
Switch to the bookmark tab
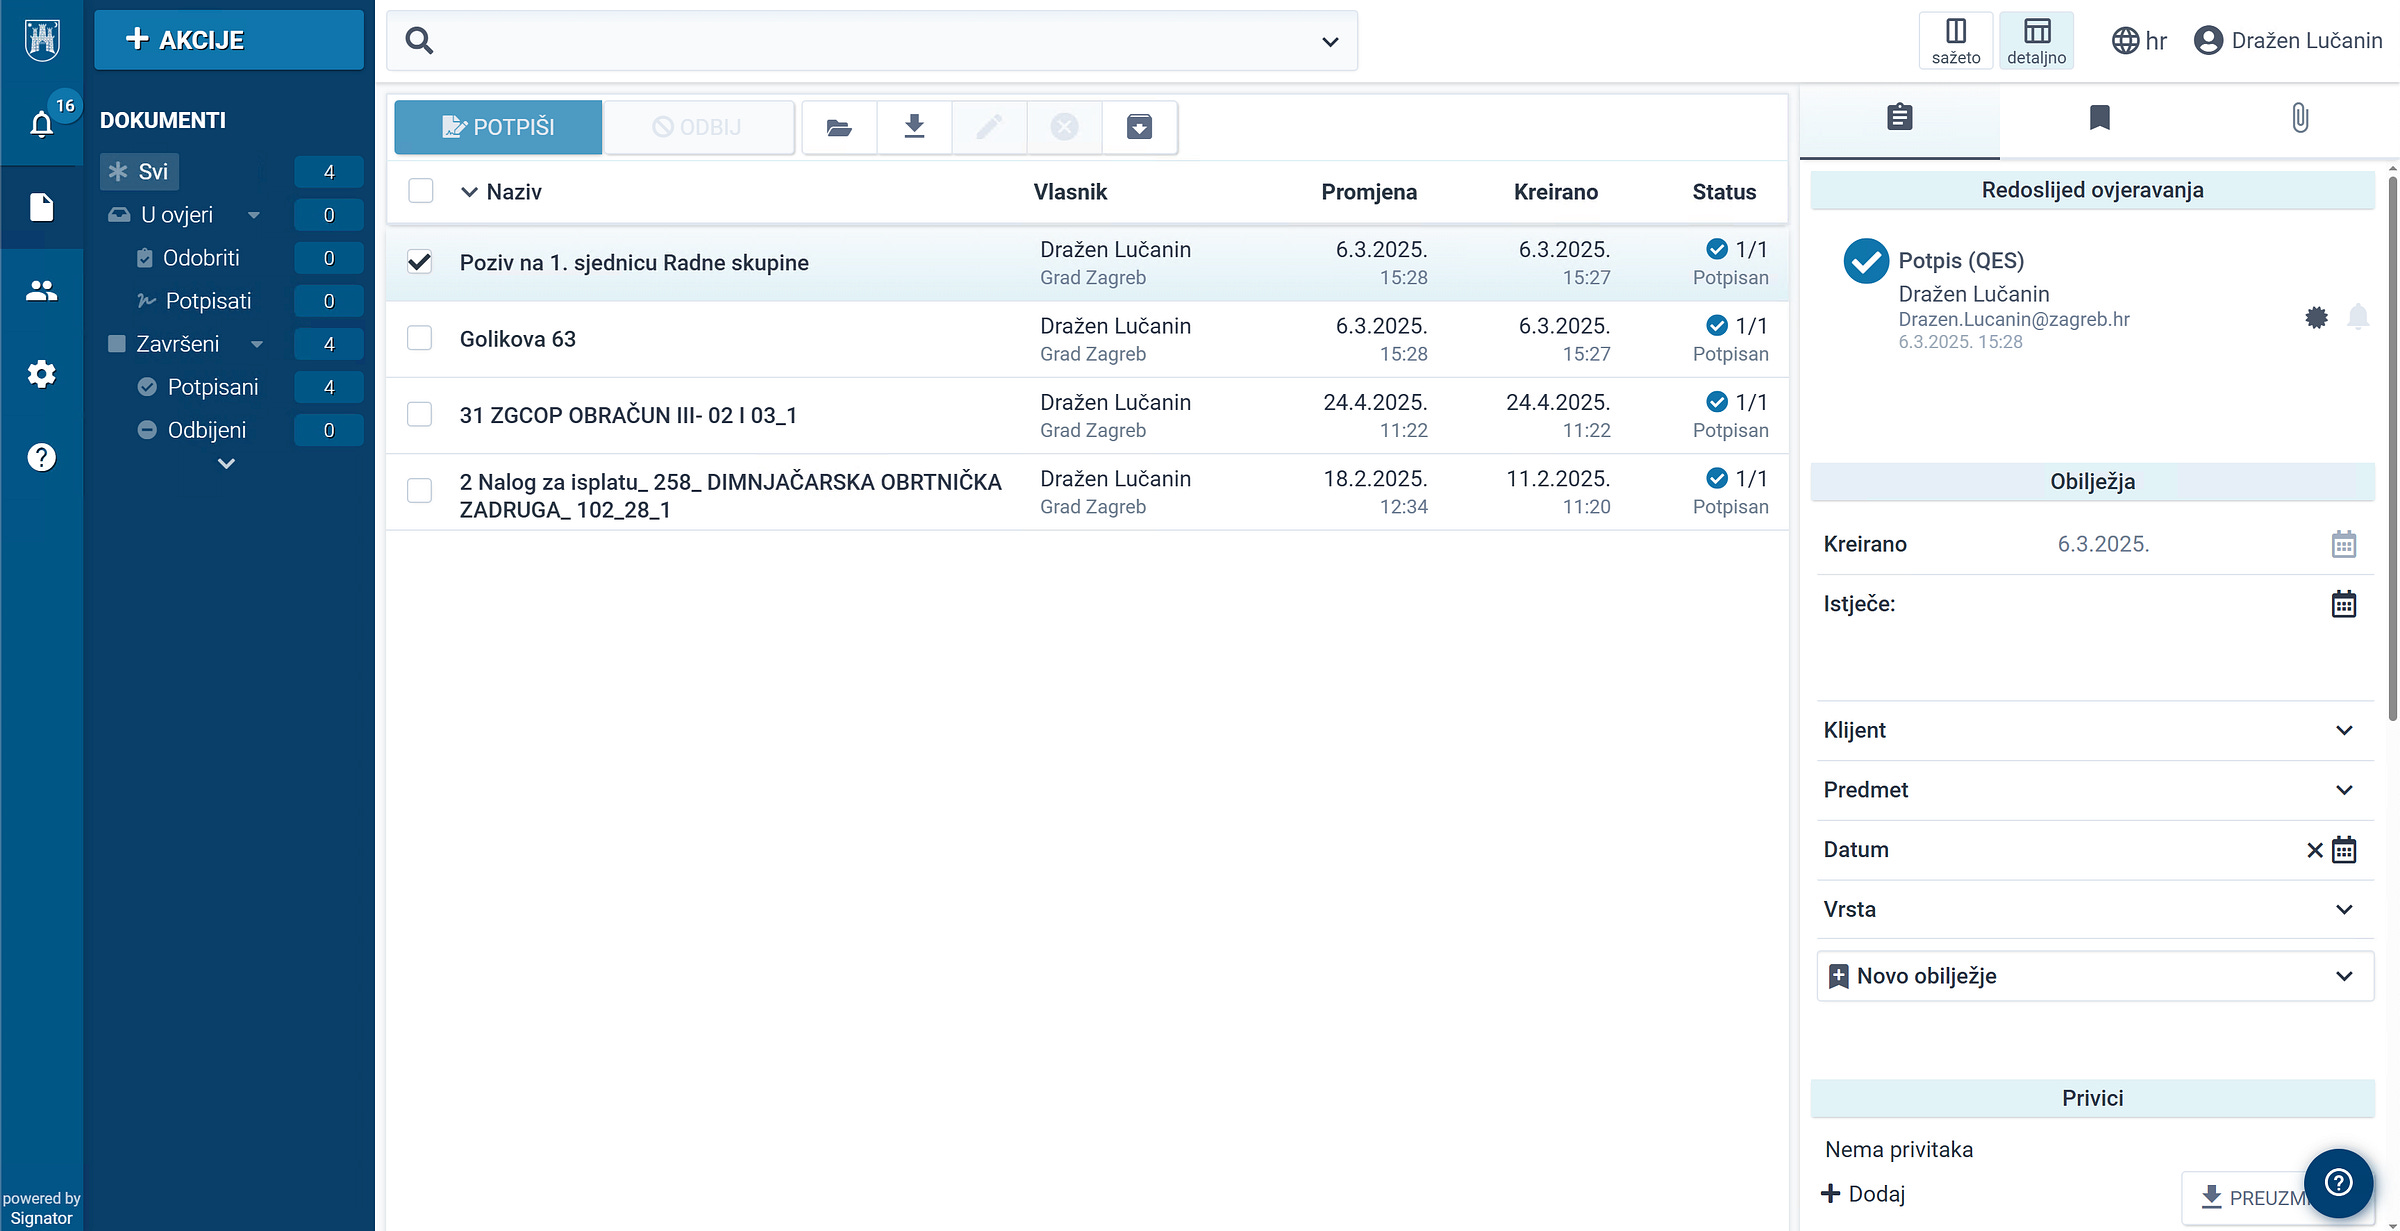pyautogui.click(x=2099, y=118)
